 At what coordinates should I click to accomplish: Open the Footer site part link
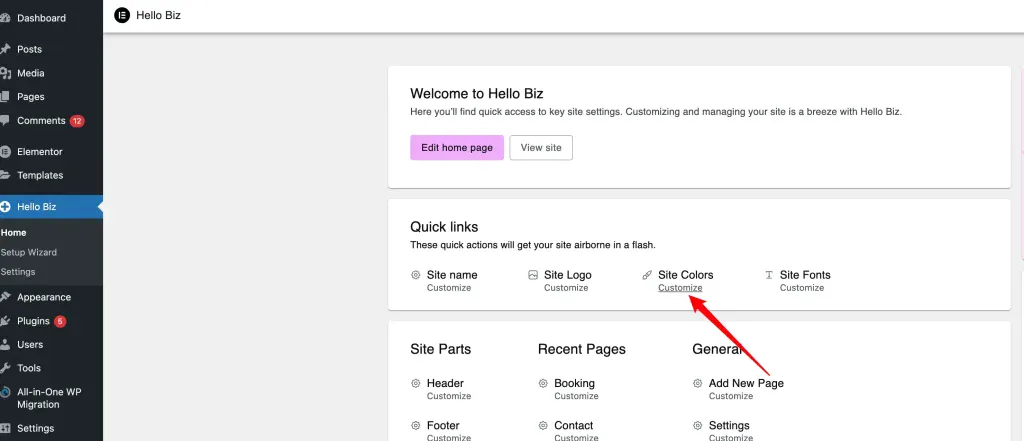tap(443, 425)
